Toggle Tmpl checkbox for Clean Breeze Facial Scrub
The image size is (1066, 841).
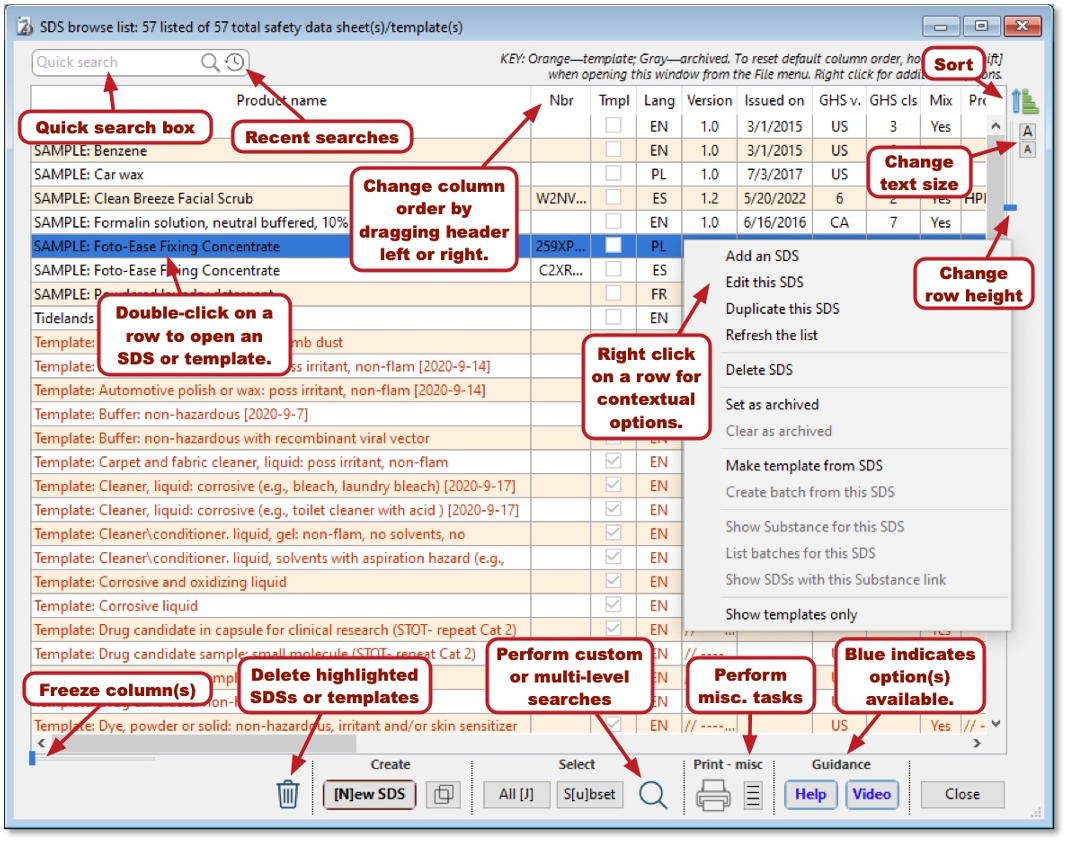click(x=613, y=198)
